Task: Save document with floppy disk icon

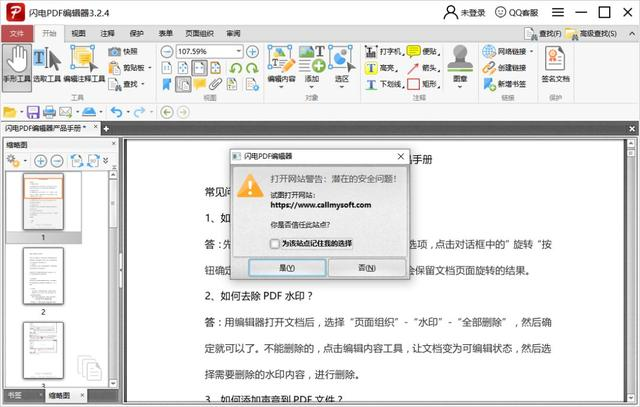Action: (33, 112)
